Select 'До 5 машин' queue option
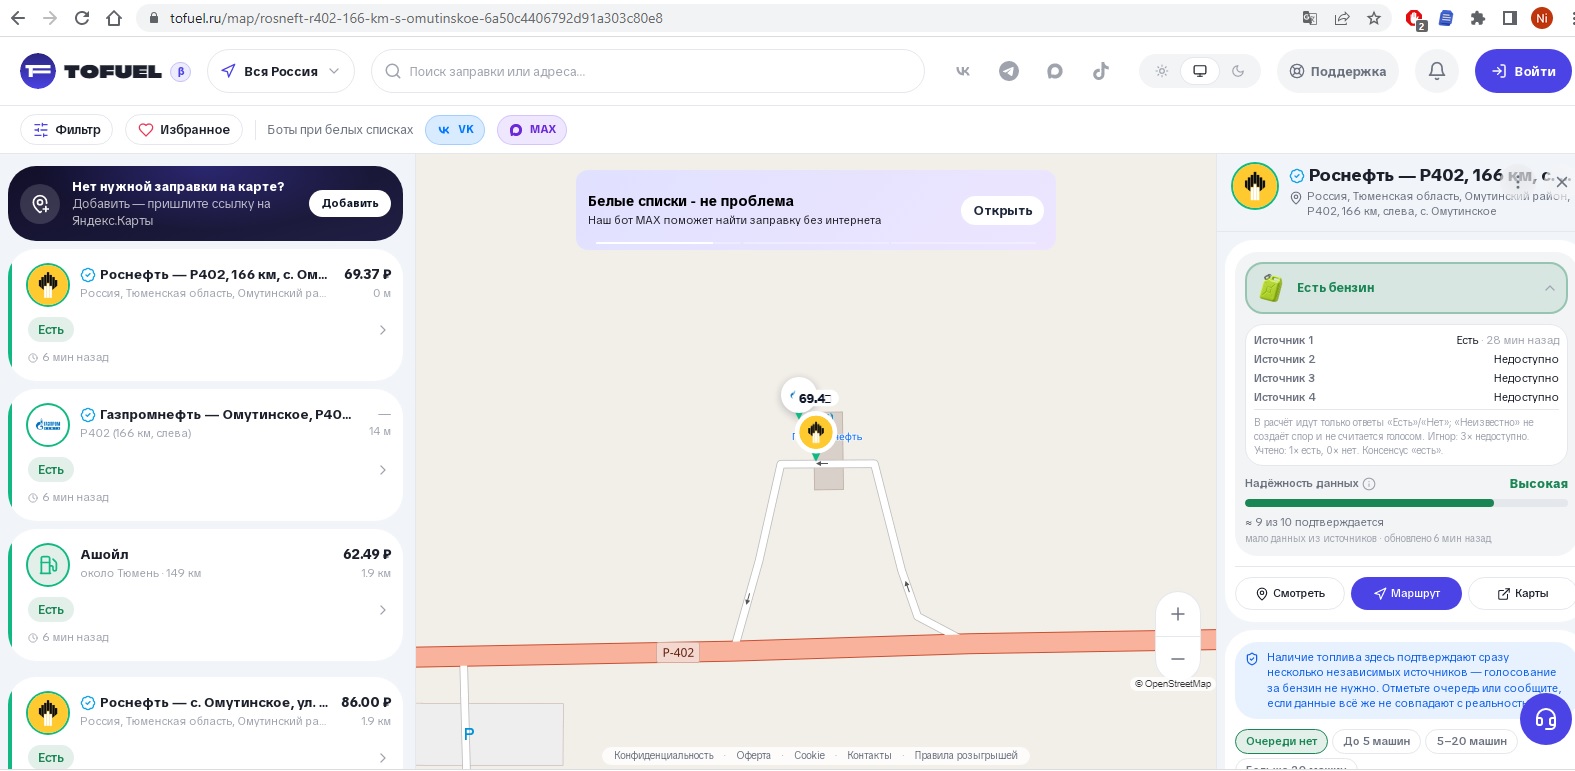Screen dimensions: 1575x771 point(1377,741)
